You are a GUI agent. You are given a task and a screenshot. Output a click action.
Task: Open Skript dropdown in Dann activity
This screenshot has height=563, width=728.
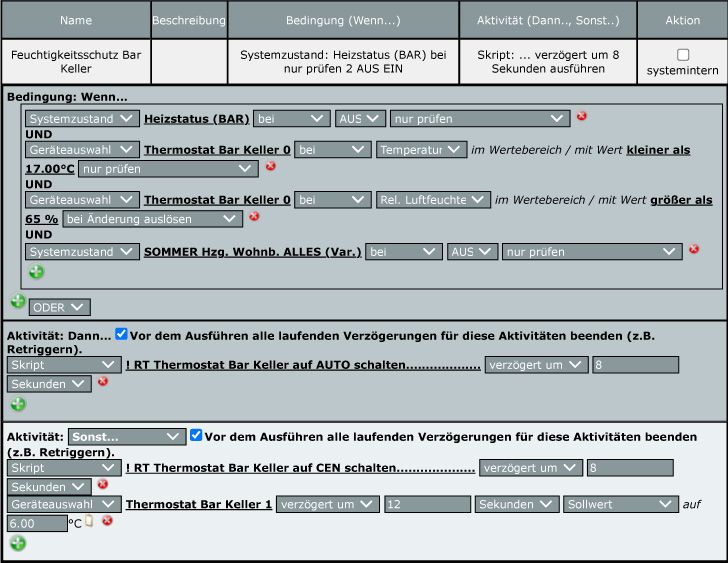[64, 365]
